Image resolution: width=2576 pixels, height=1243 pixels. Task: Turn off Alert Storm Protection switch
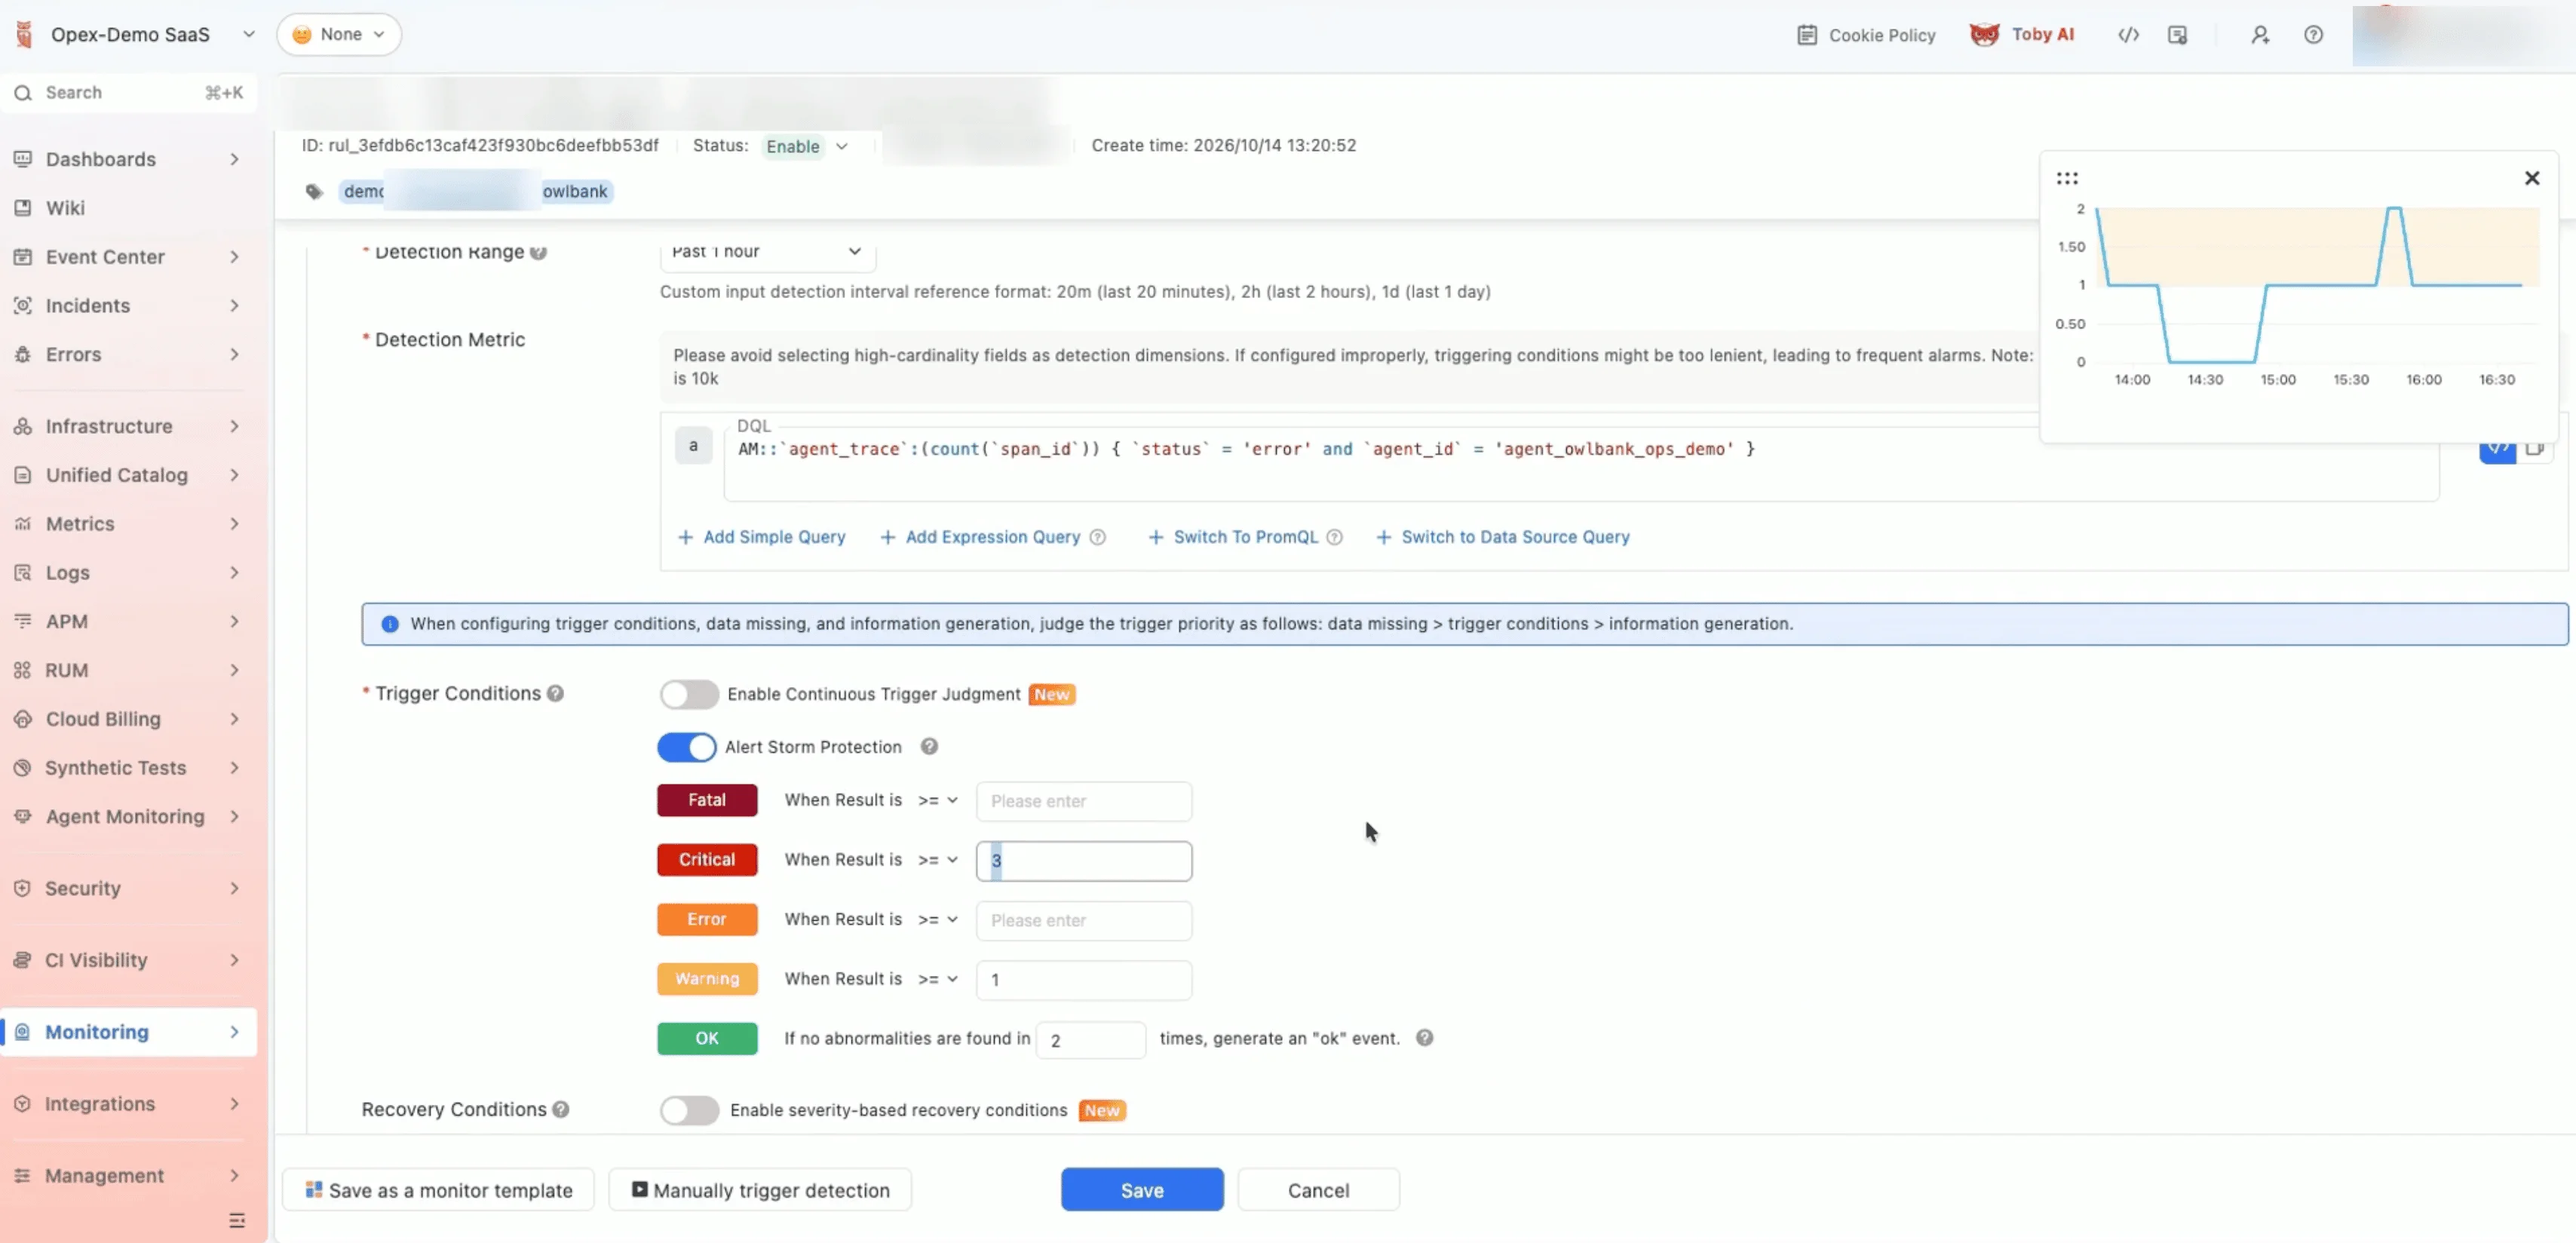click(x=686, y=747)
